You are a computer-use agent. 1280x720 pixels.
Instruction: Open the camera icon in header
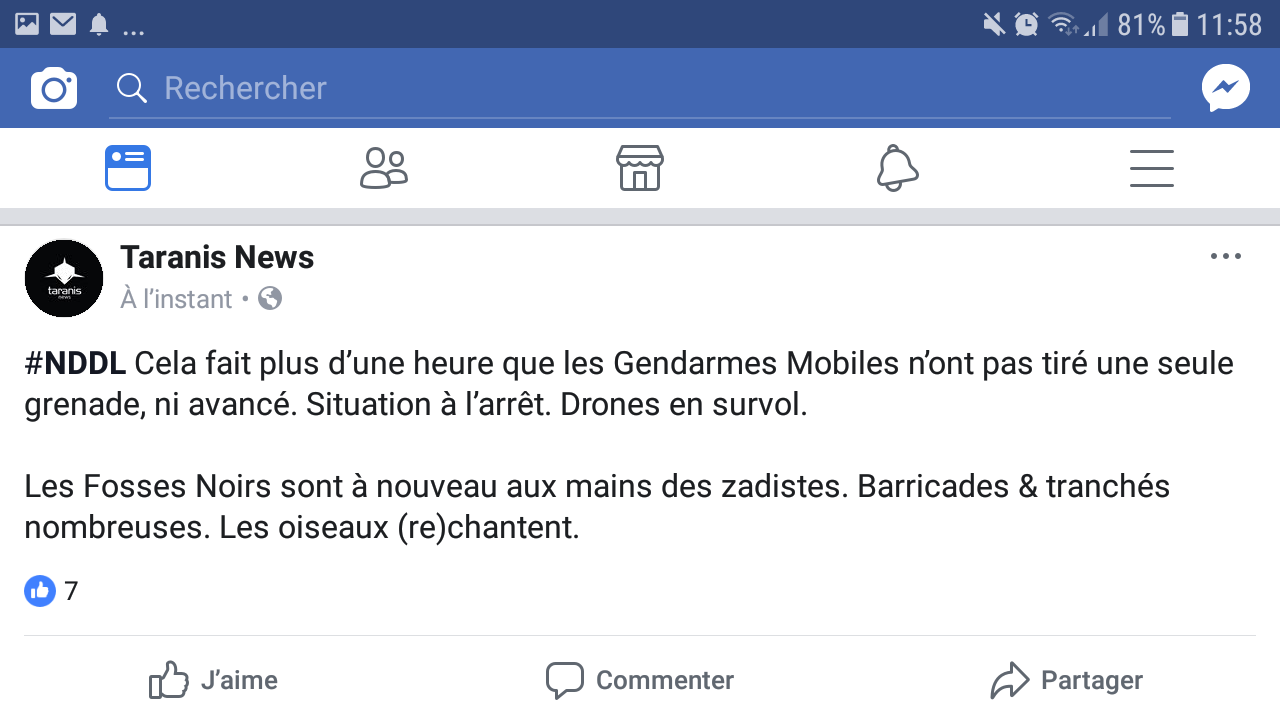[x=54, y=89]
